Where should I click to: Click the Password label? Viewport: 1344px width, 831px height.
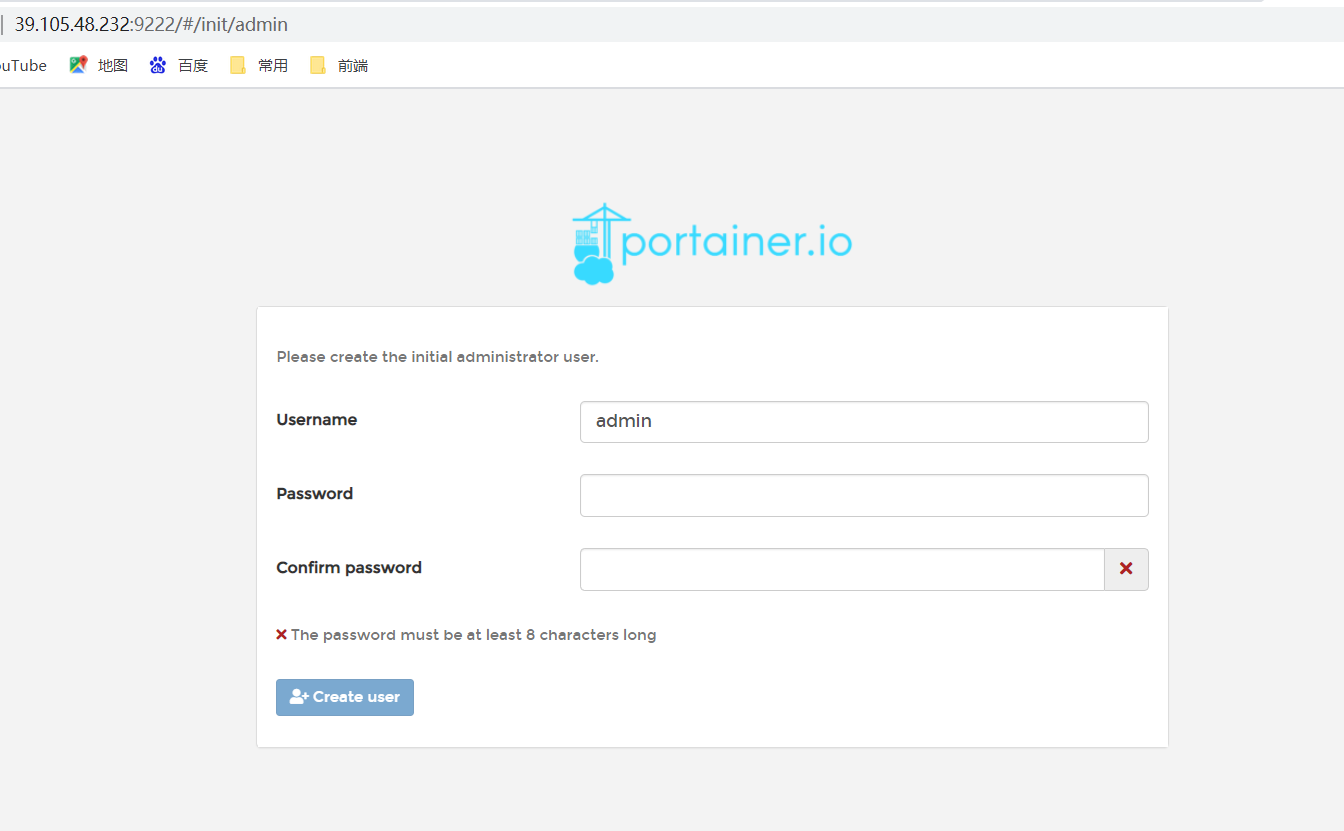pos(314,494)
